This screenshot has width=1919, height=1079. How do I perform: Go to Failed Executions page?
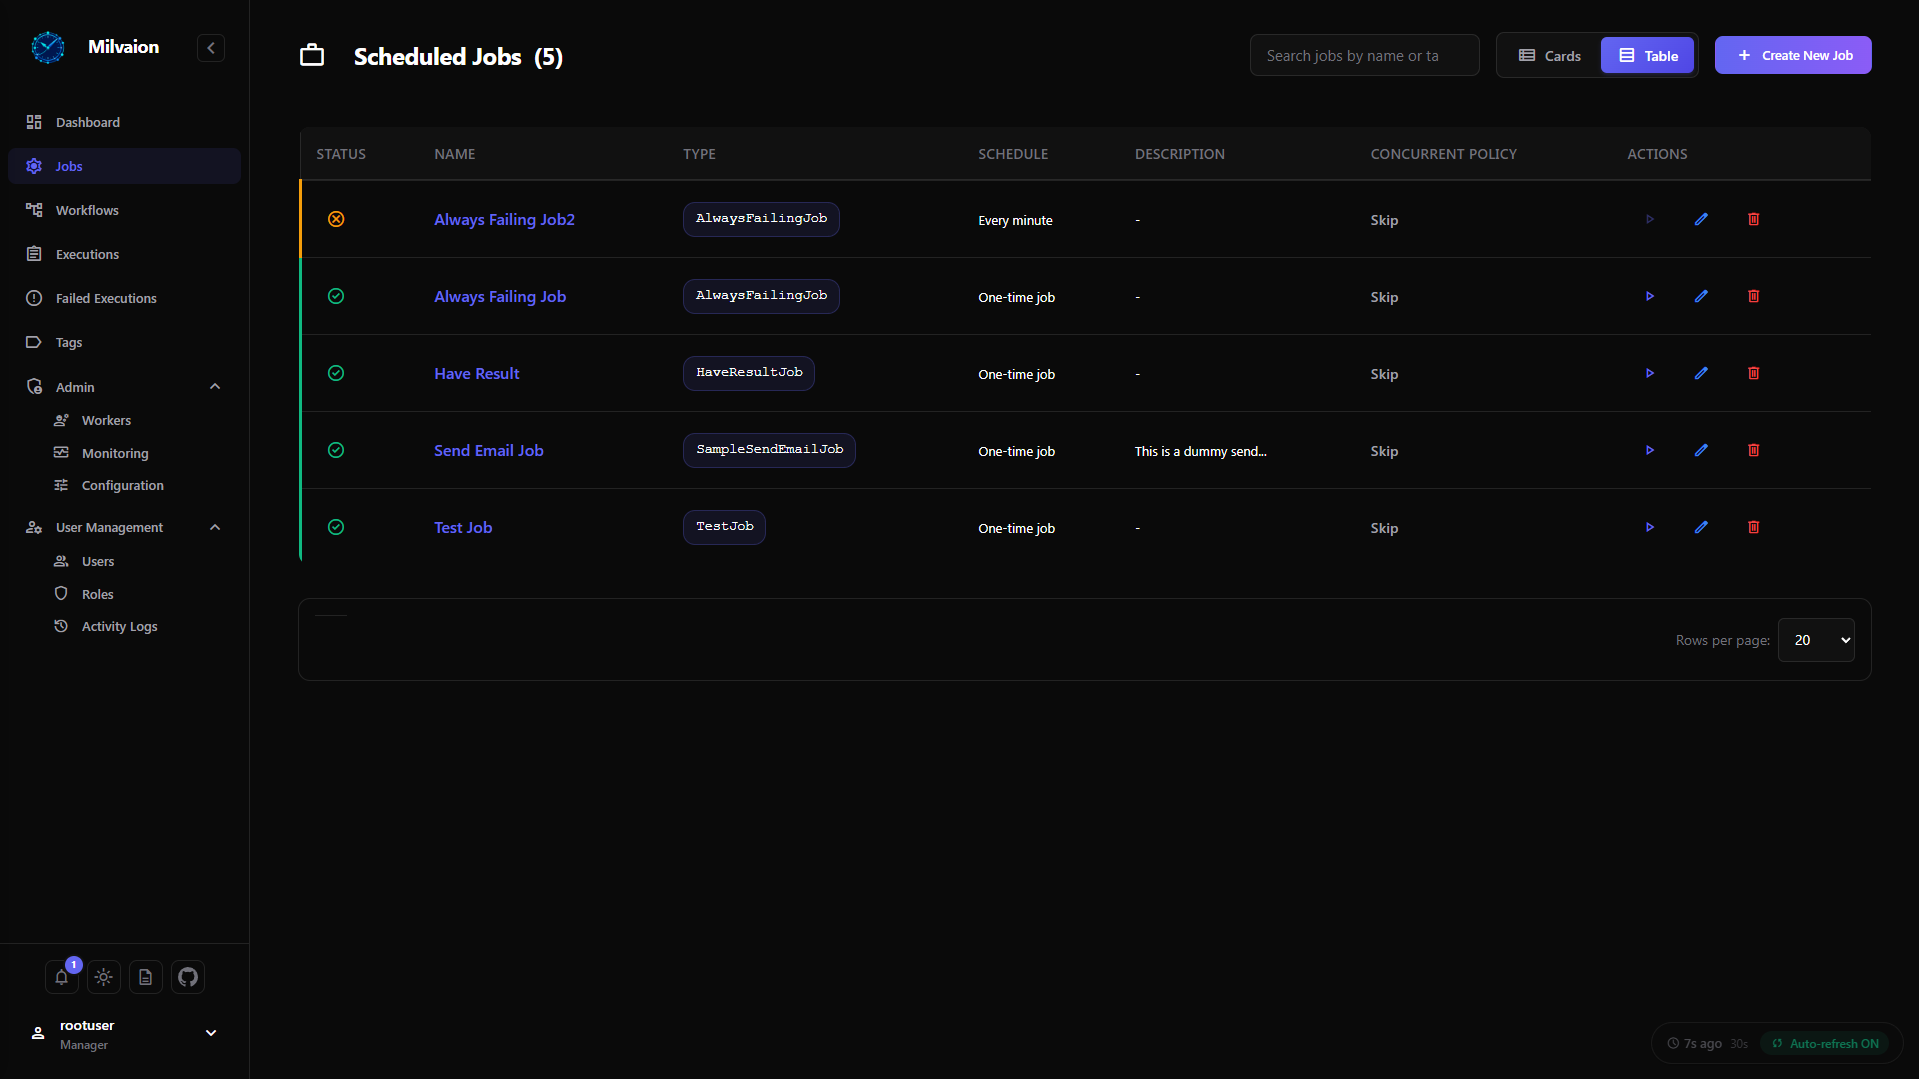pyautogui.click(x=106, y=298)
